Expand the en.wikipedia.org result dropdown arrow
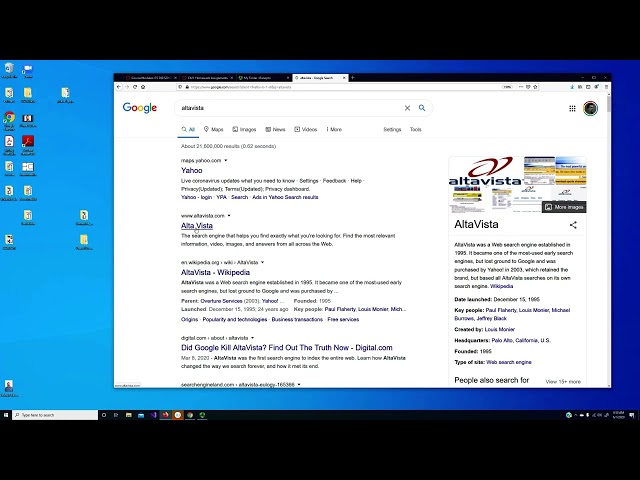The height and width of the screenshot is (480, 640). (x=262, y=262)
